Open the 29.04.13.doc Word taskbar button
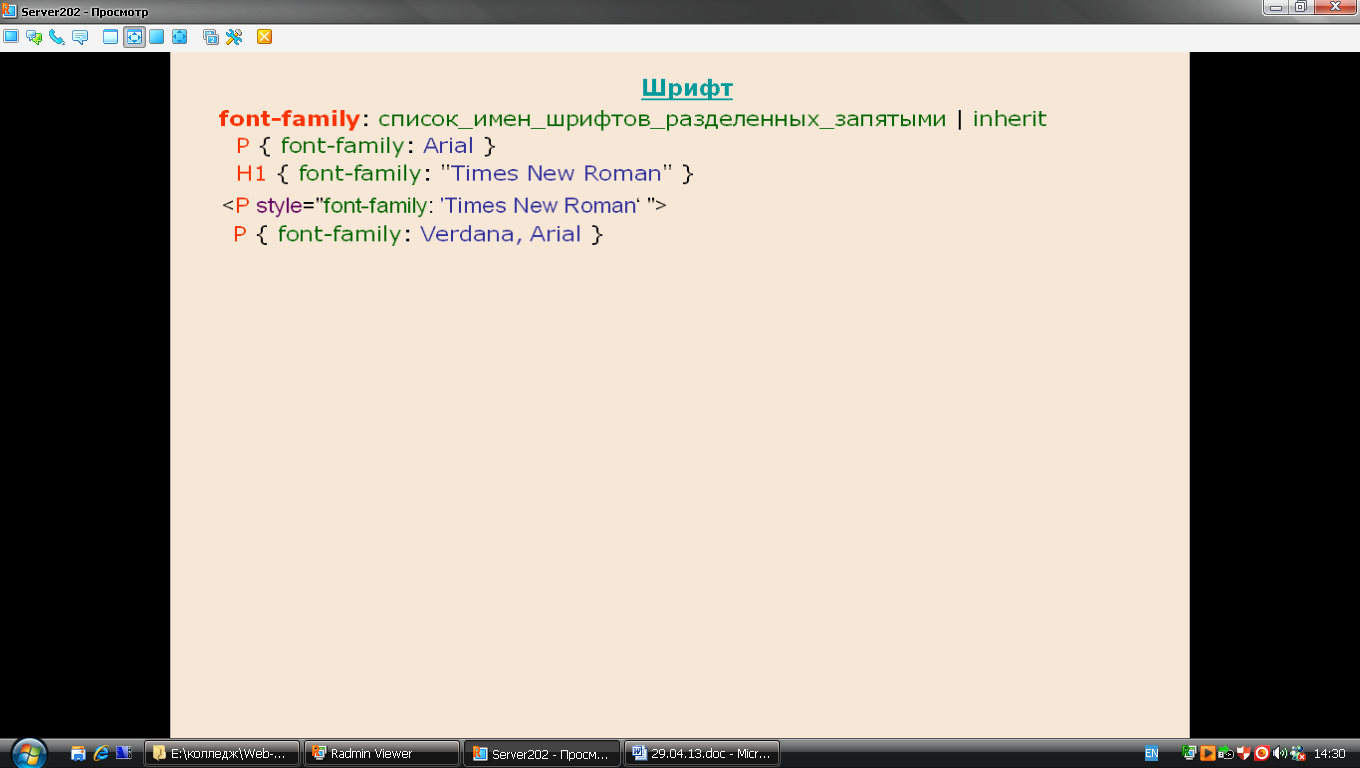Viewport: 1360px width, 768px height. pos(702,754)
